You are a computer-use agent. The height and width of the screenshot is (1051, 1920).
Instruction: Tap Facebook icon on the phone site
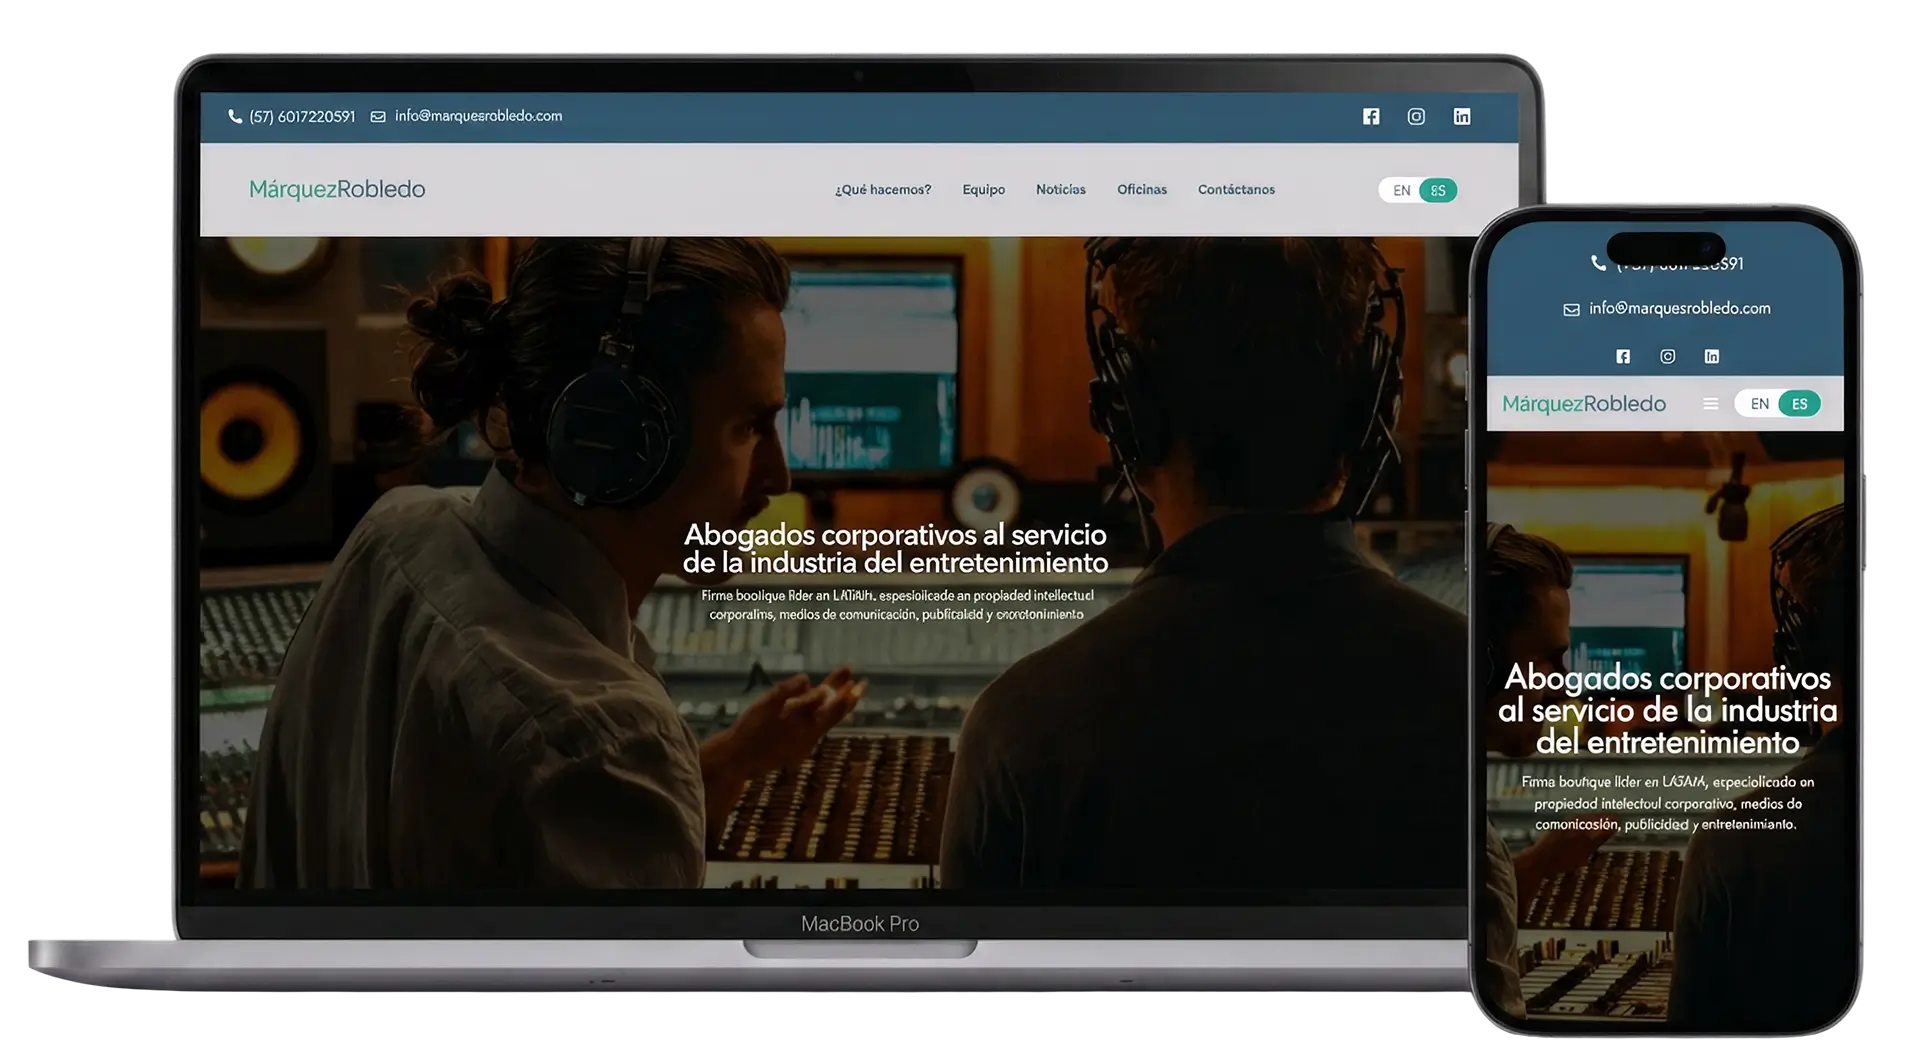coord(1623,356)
